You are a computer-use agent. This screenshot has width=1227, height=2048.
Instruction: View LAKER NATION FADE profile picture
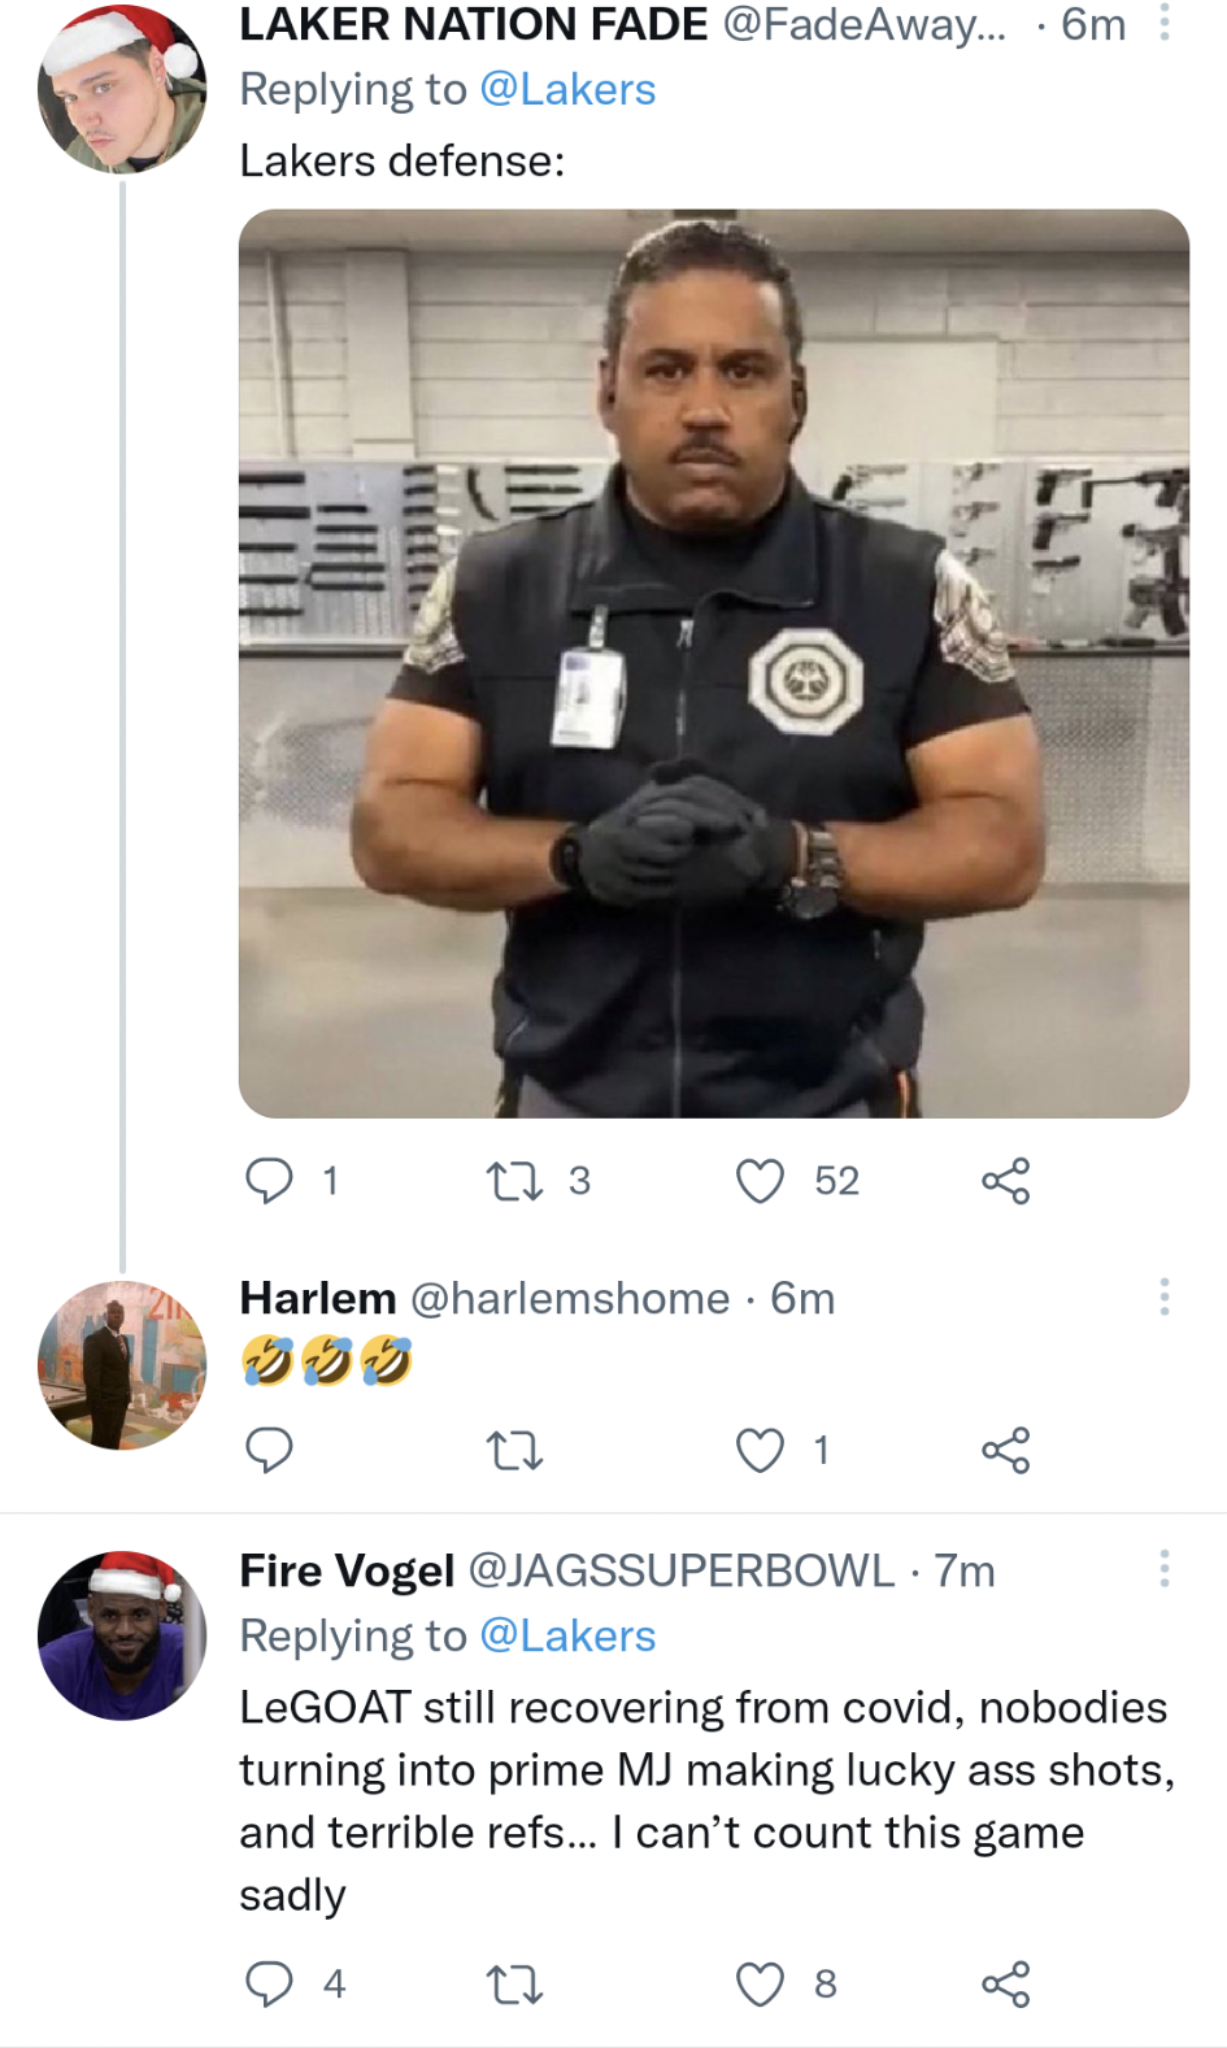[x=122, y=90]
